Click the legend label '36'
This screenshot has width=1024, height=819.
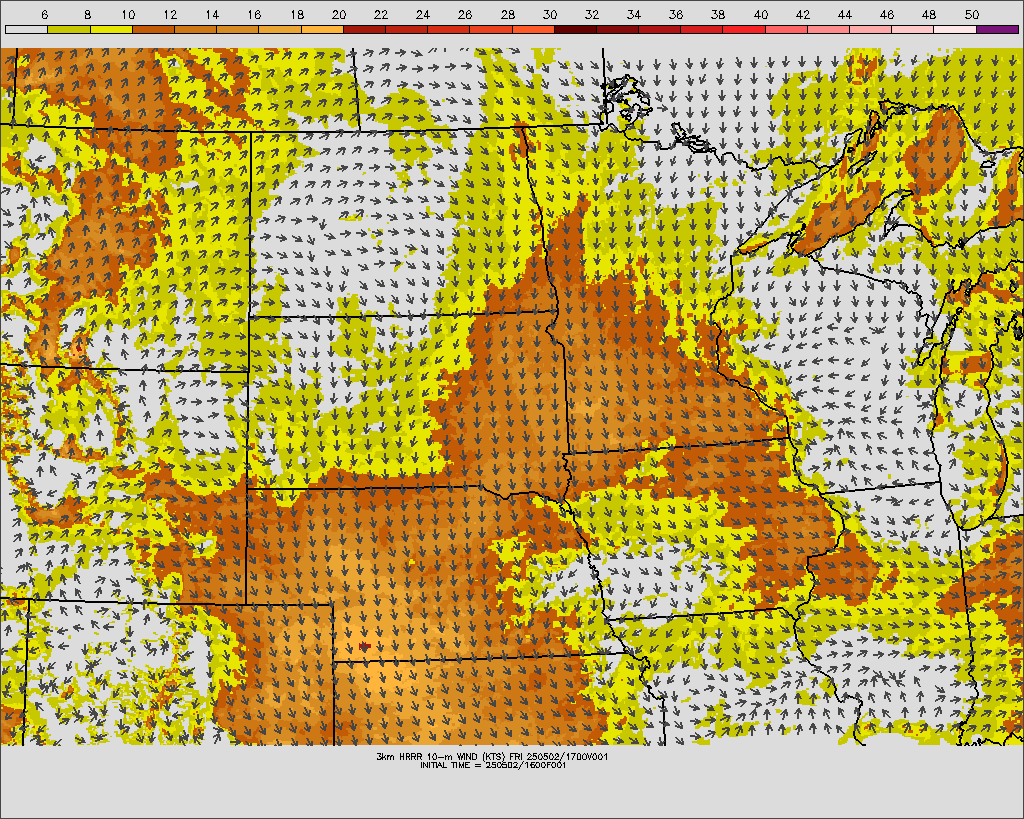[676, 14]
